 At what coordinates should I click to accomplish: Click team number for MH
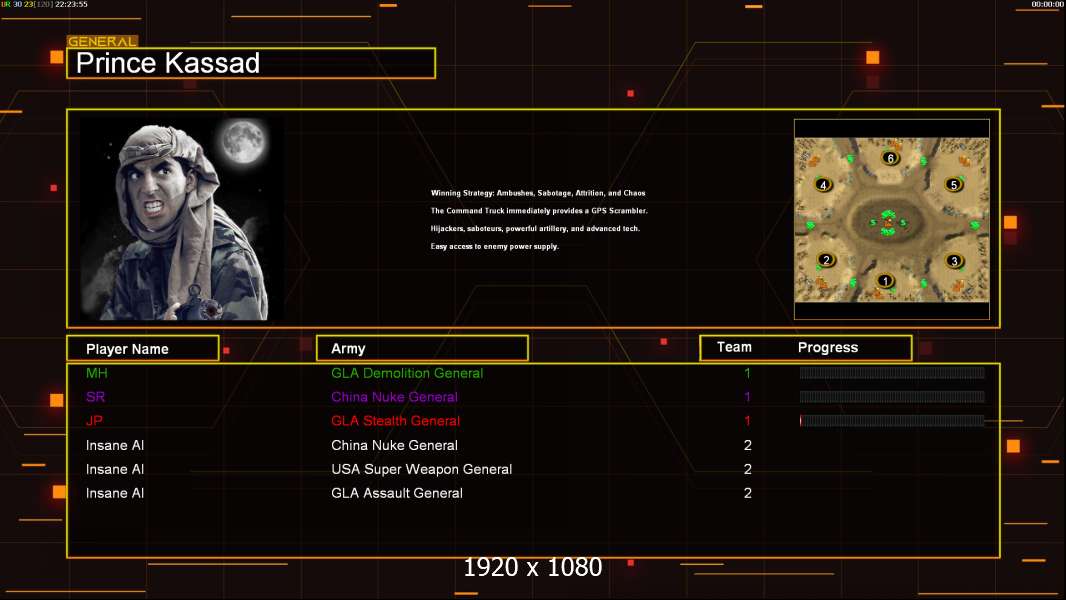click(747, 373)
